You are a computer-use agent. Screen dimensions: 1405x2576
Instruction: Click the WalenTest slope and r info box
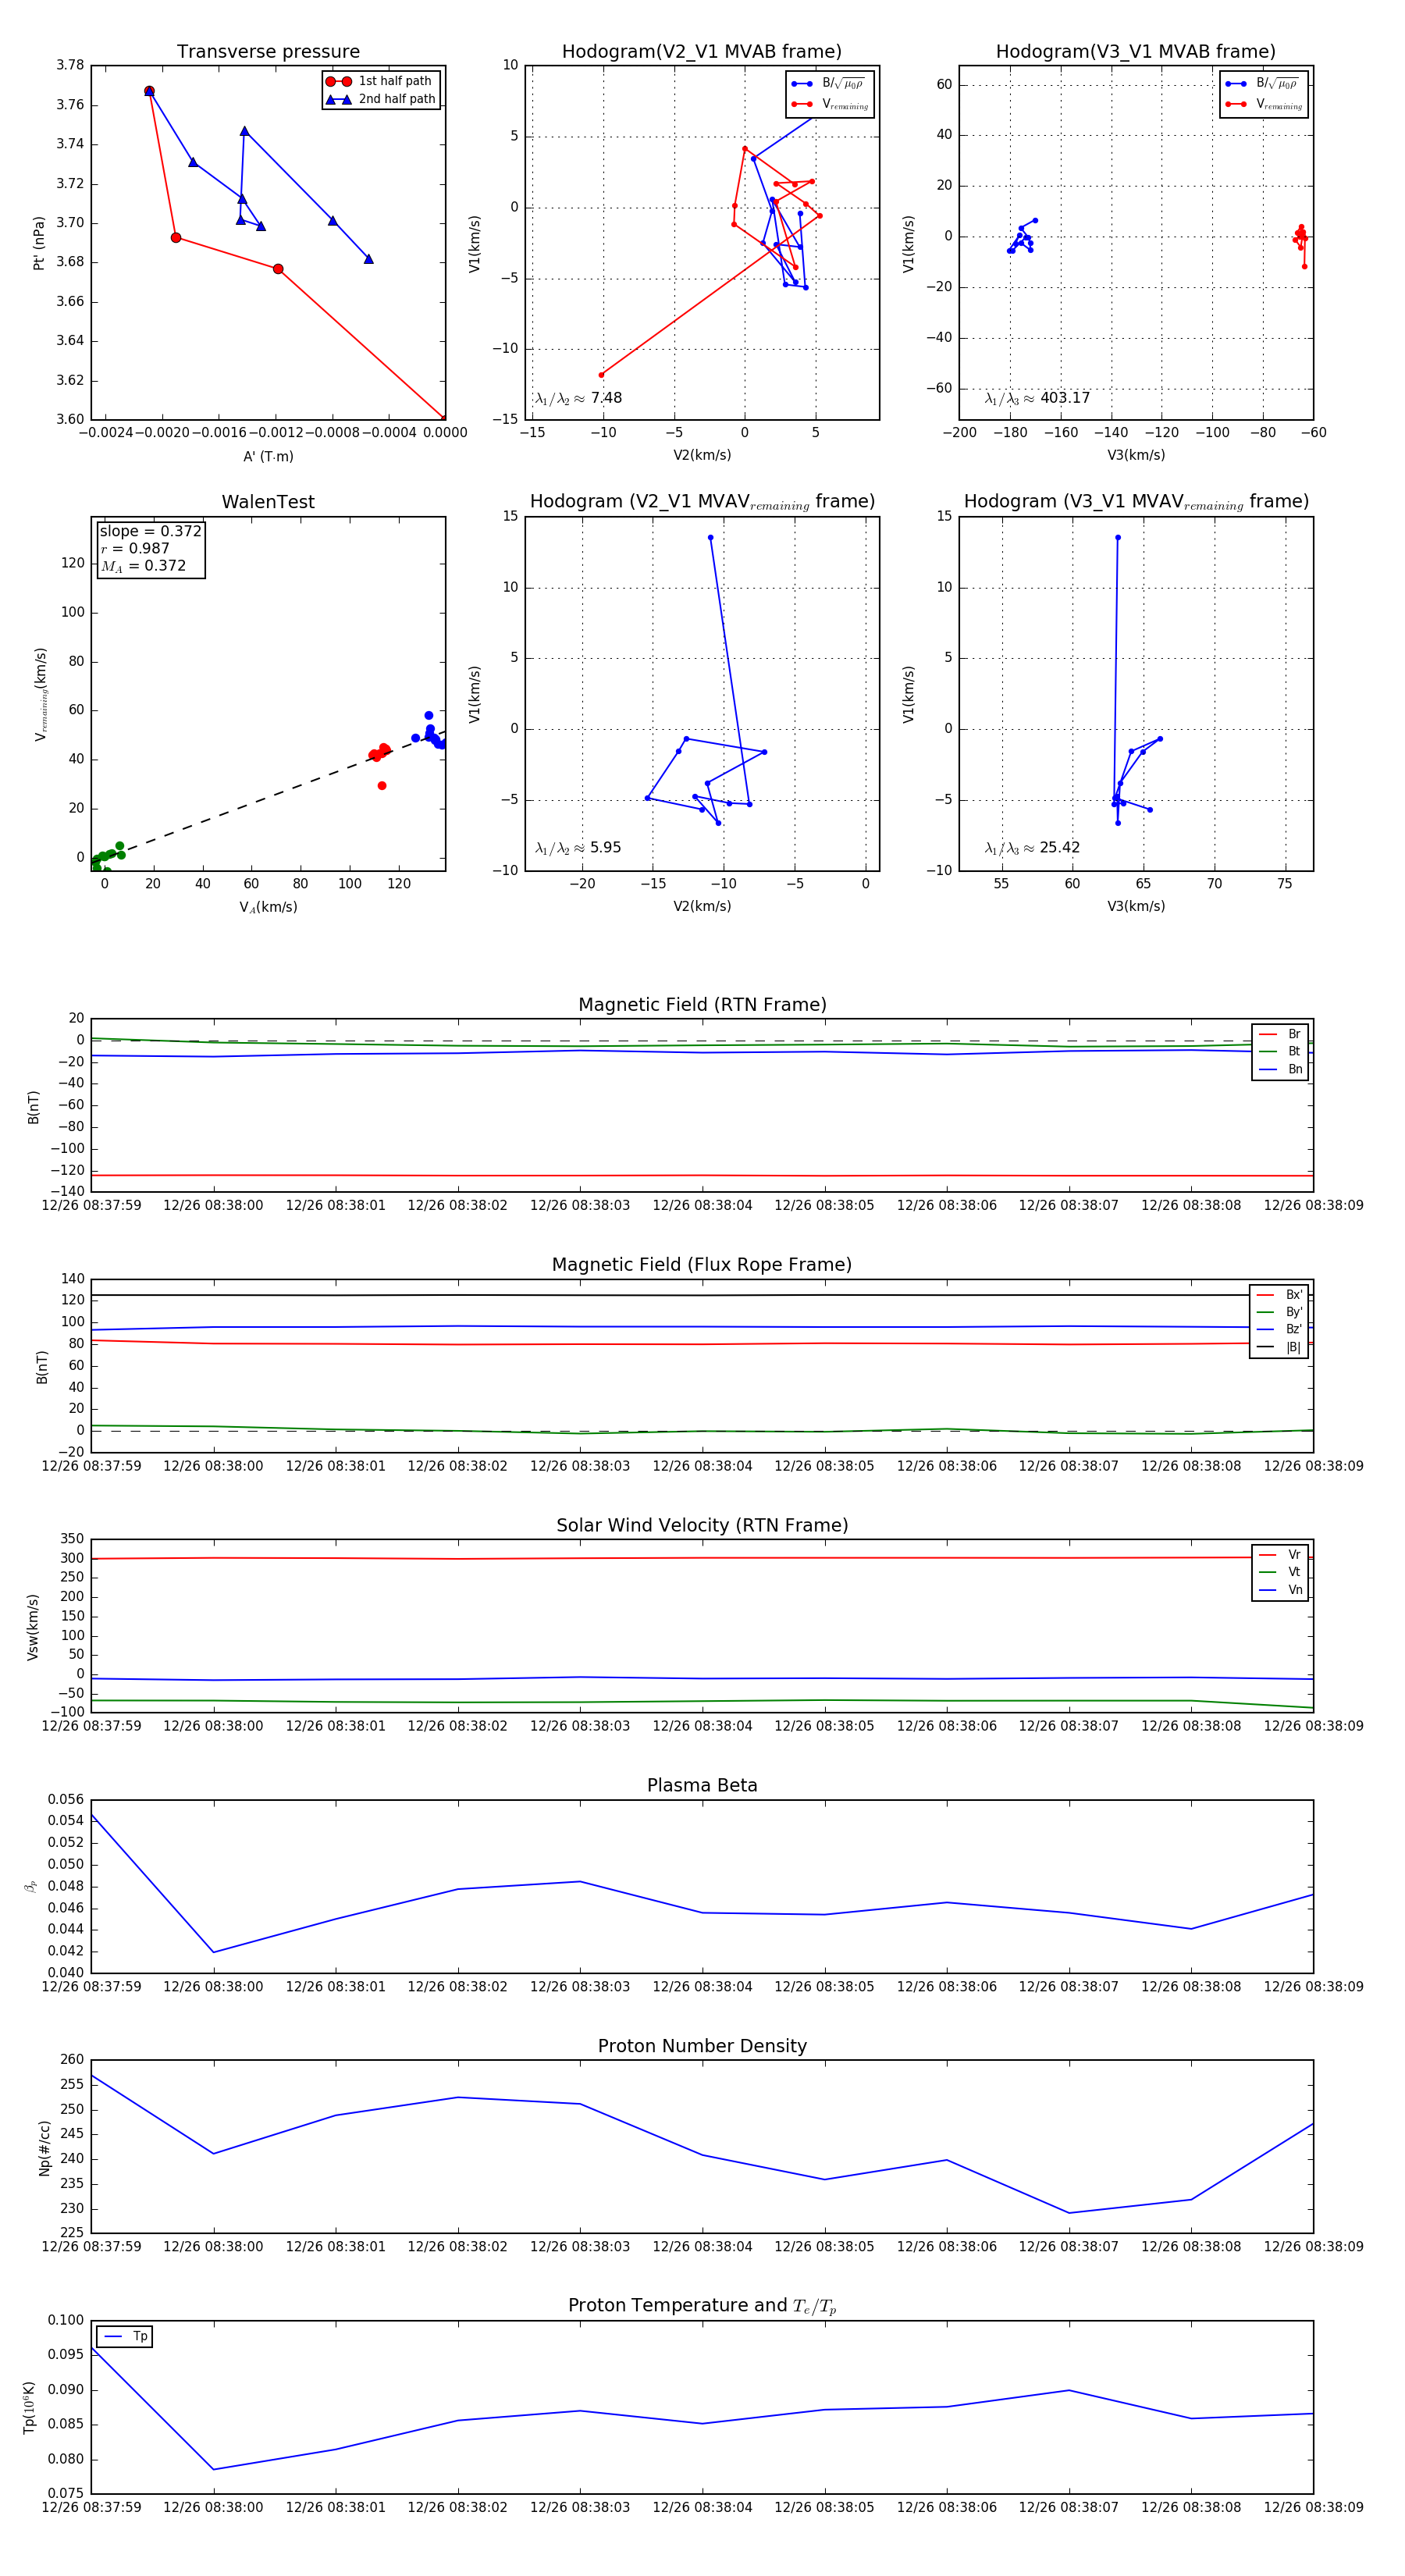(150, 548)
